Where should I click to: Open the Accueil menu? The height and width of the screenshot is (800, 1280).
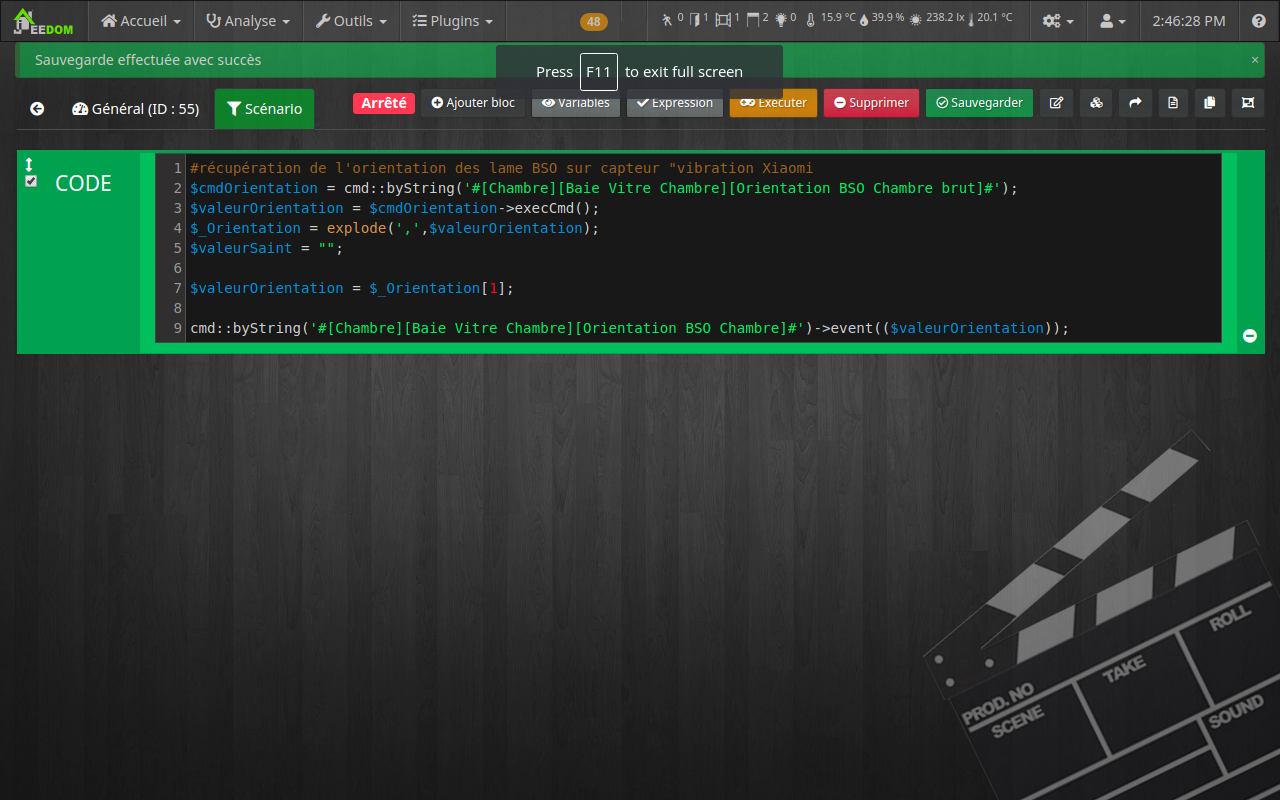(141, 21)
